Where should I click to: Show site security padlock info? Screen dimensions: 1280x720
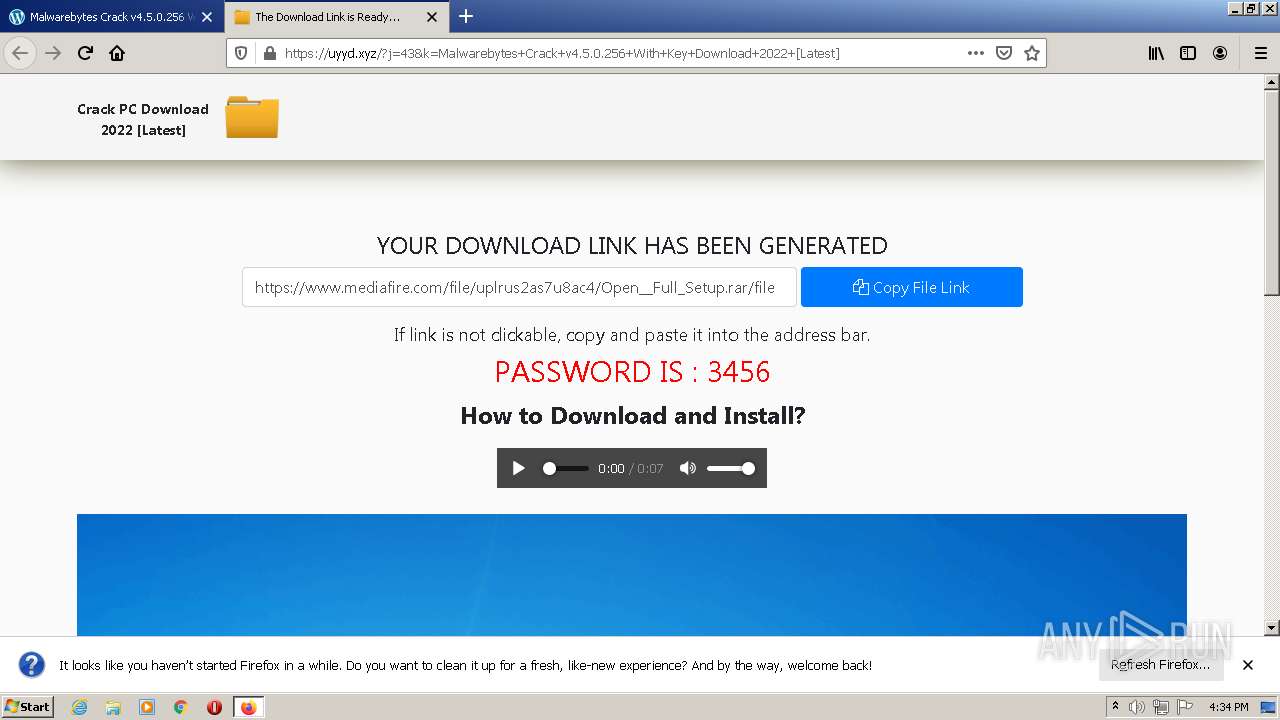coord(268,53)
